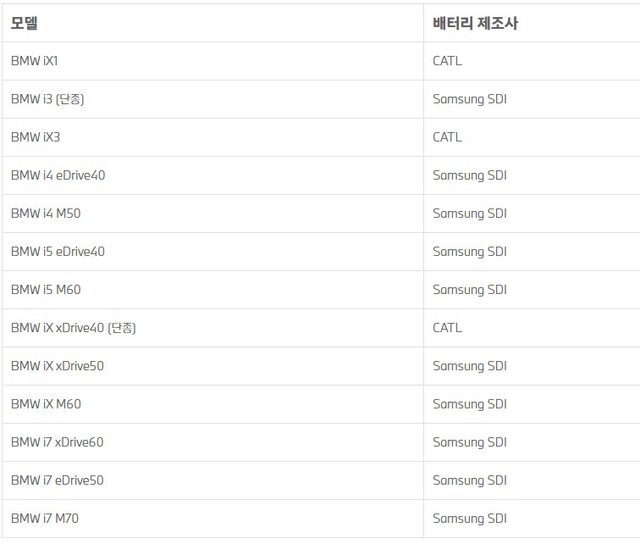Click CATL battery maker for BMW iX3
640x544 pixels.
point(447,137)
